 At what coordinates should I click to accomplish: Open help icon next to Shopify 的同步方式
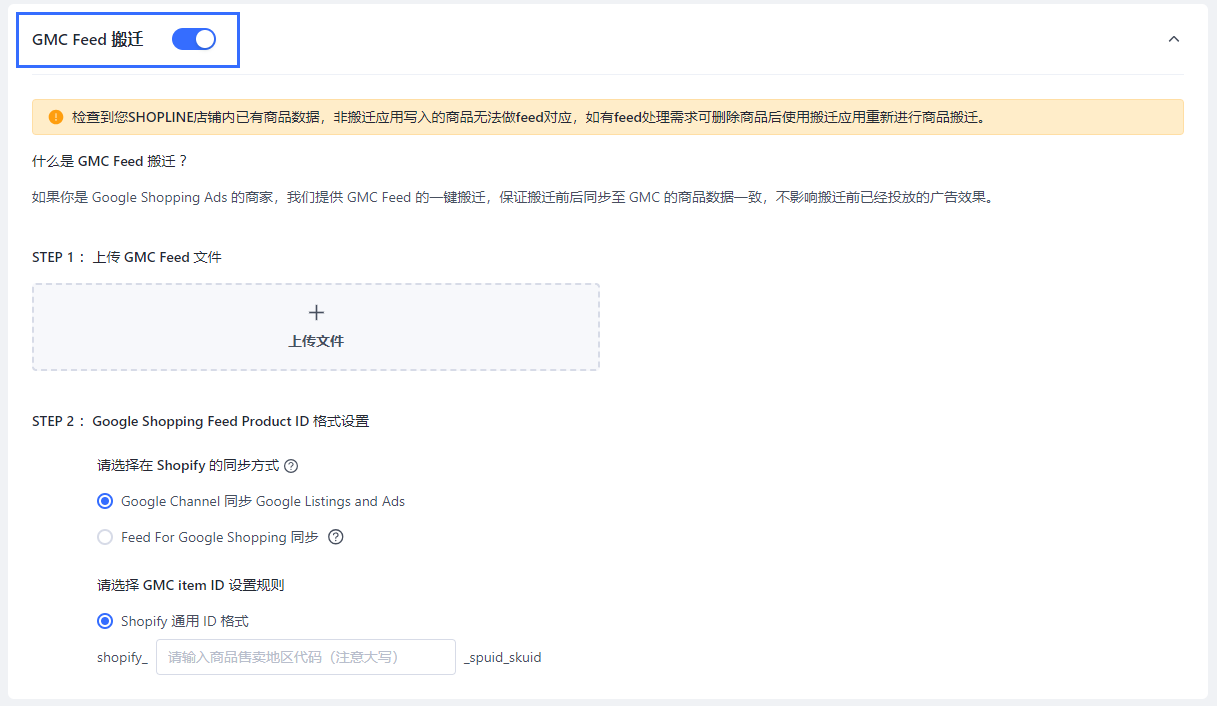(291, 466)
